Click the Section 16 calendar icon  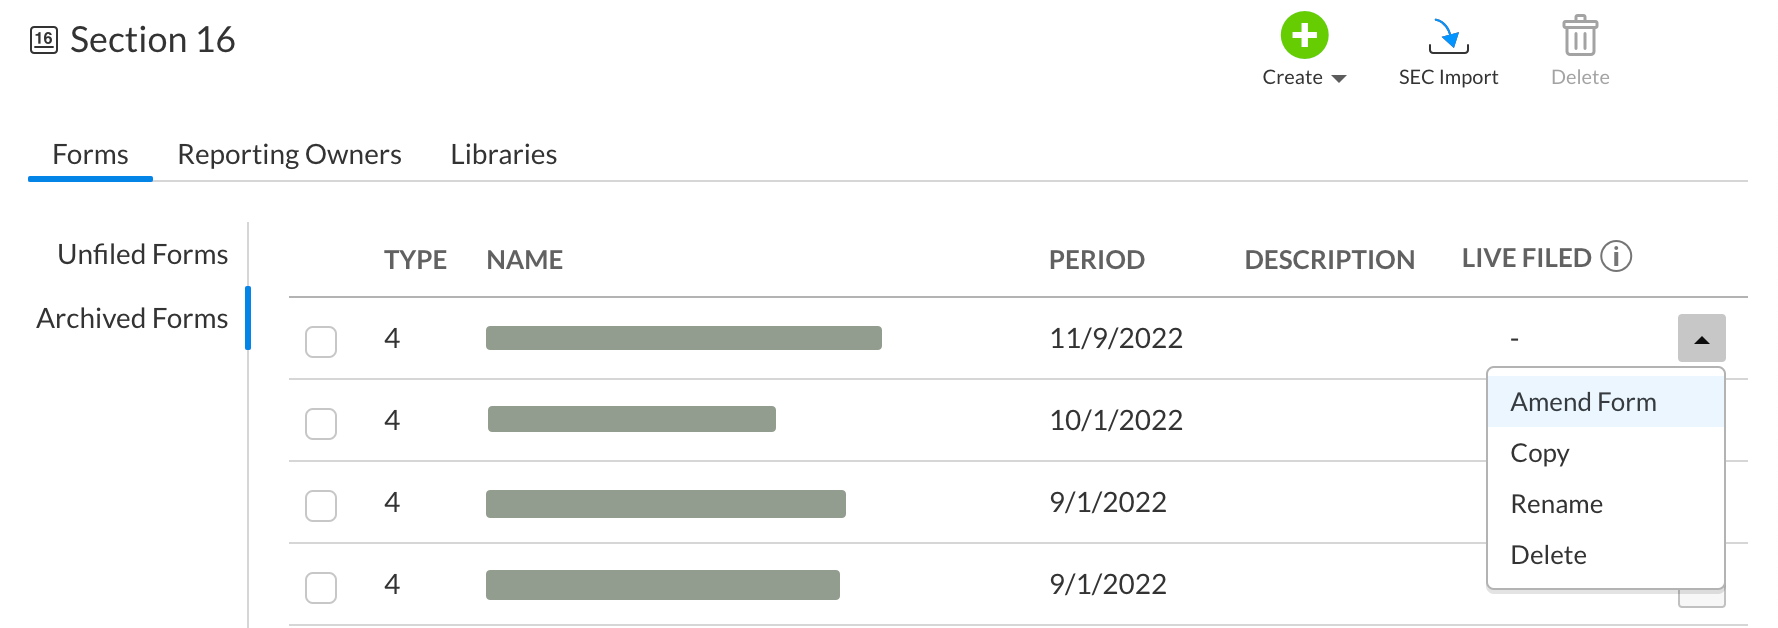click(x=44, y=40)
